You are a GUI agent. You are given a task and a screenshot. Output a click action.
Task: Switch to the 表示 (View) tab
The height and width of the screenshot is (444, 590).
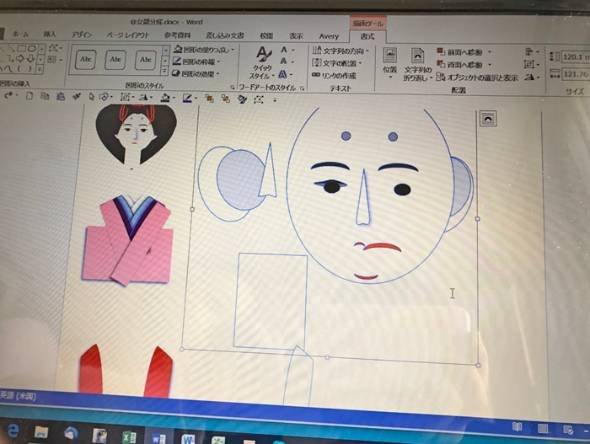coord(296,36)
